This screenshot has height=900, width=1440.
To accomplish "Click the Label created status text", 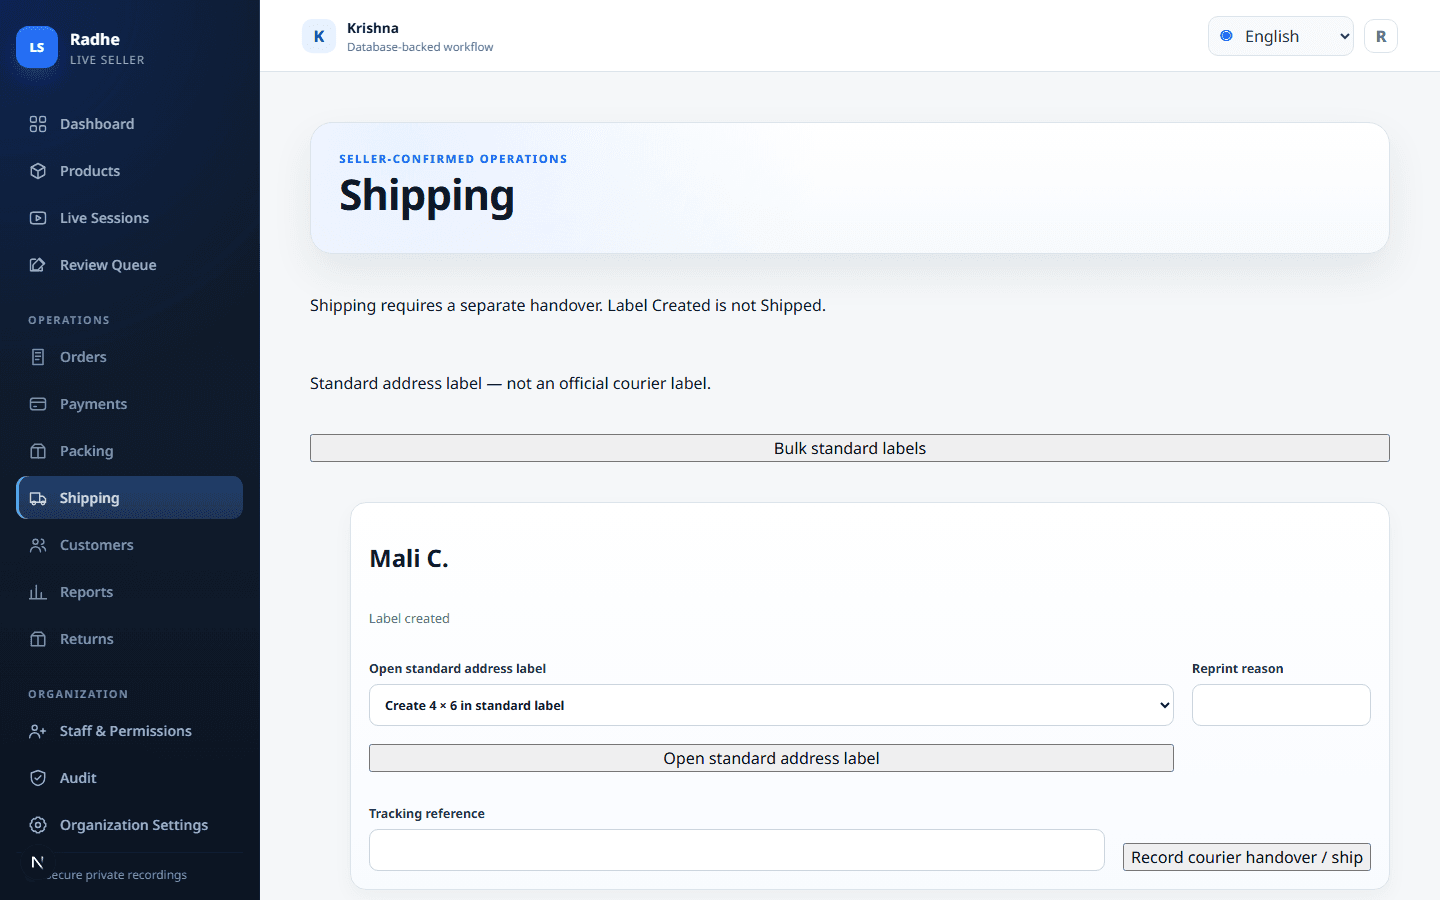I will pyautogui.click(x=409, y=619).
